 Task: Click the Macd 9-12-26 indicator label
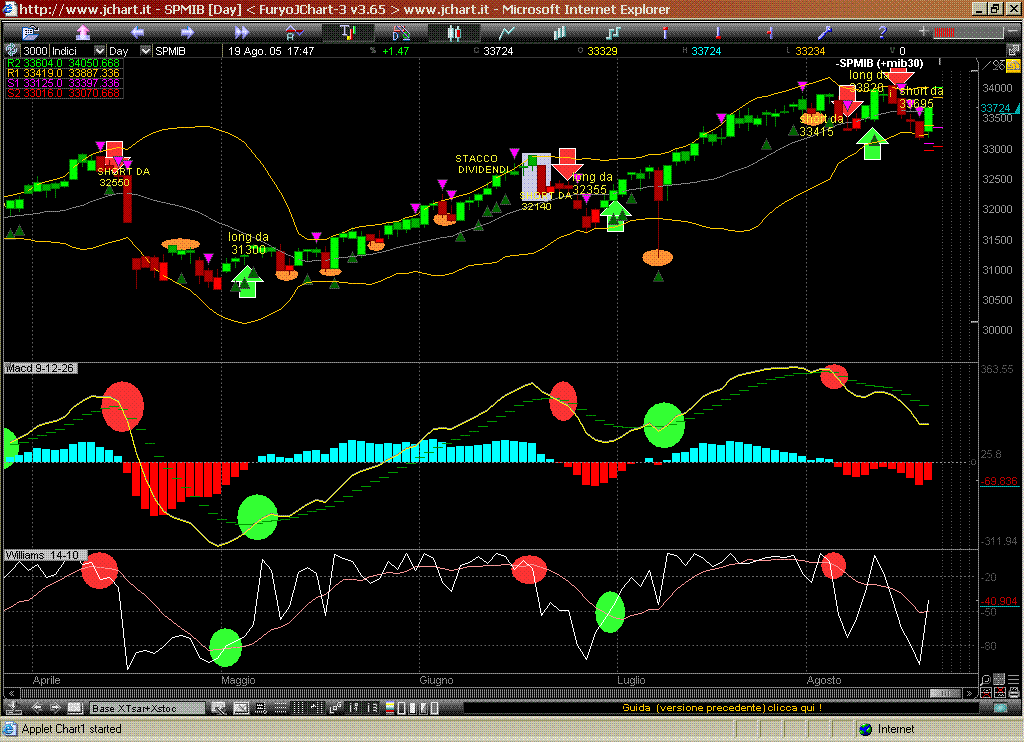coord(41,369)
